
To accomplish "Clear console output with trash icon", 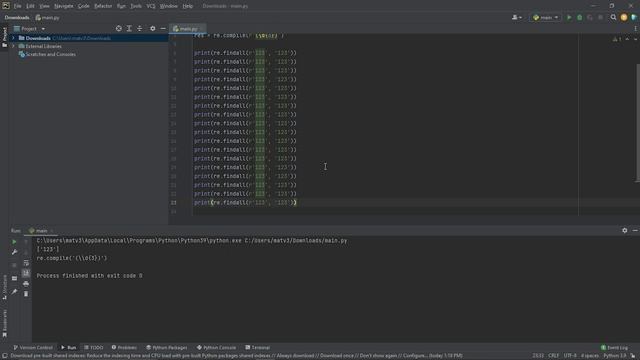I will pos(26,294).
